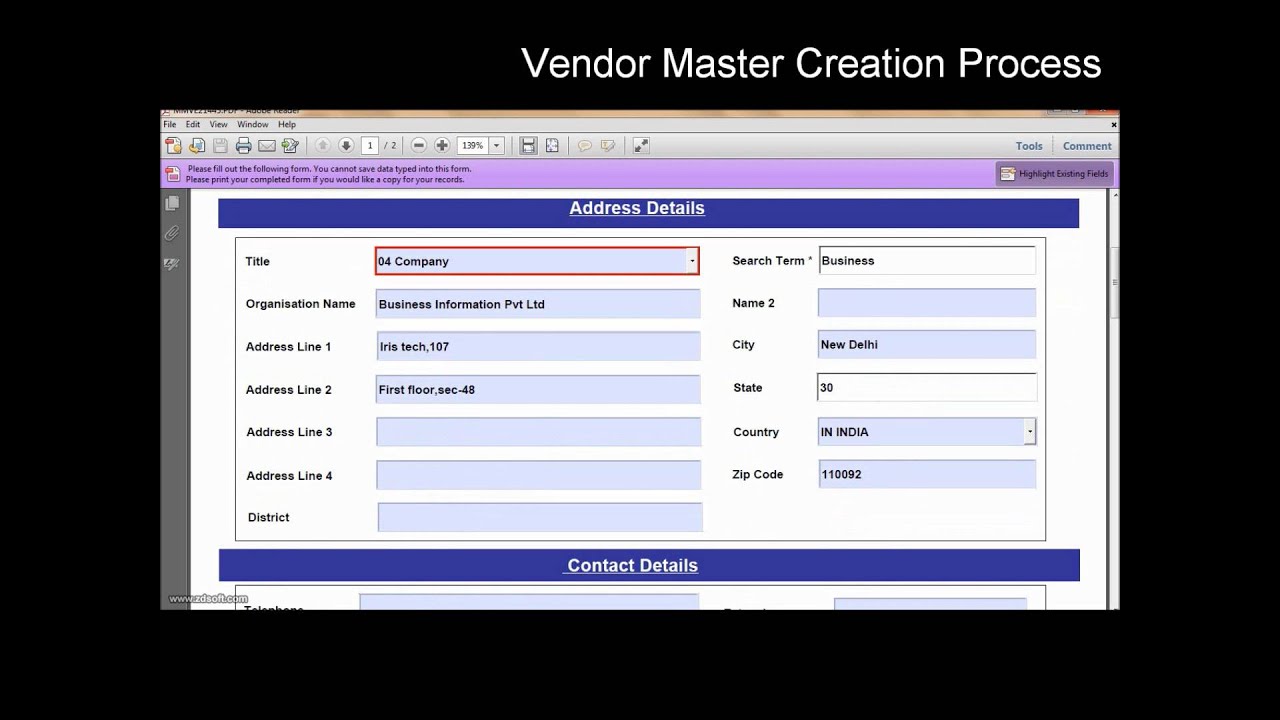
Task: Close the document with the small X
Action: [x=1114, y=125]
